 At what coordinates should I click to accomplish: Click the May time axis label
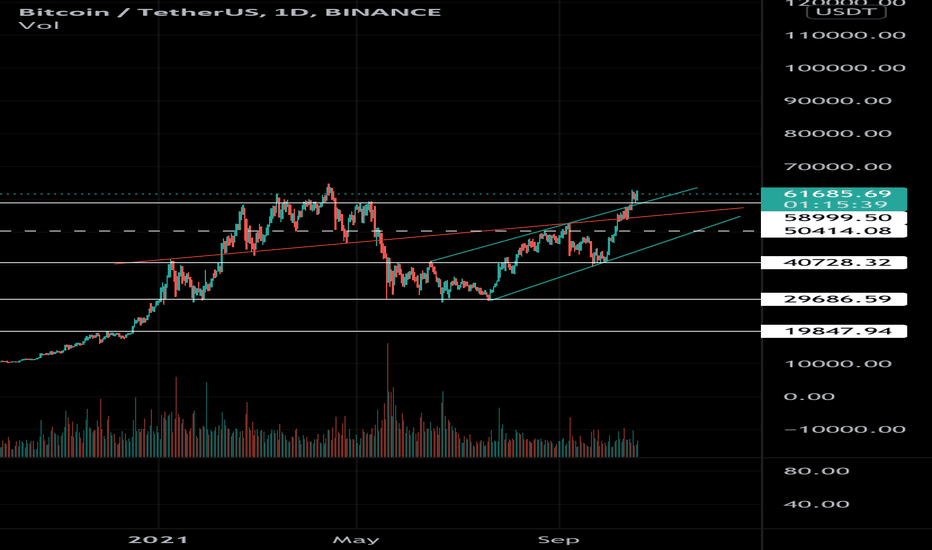pyautogui.click(x=356, y=540)
